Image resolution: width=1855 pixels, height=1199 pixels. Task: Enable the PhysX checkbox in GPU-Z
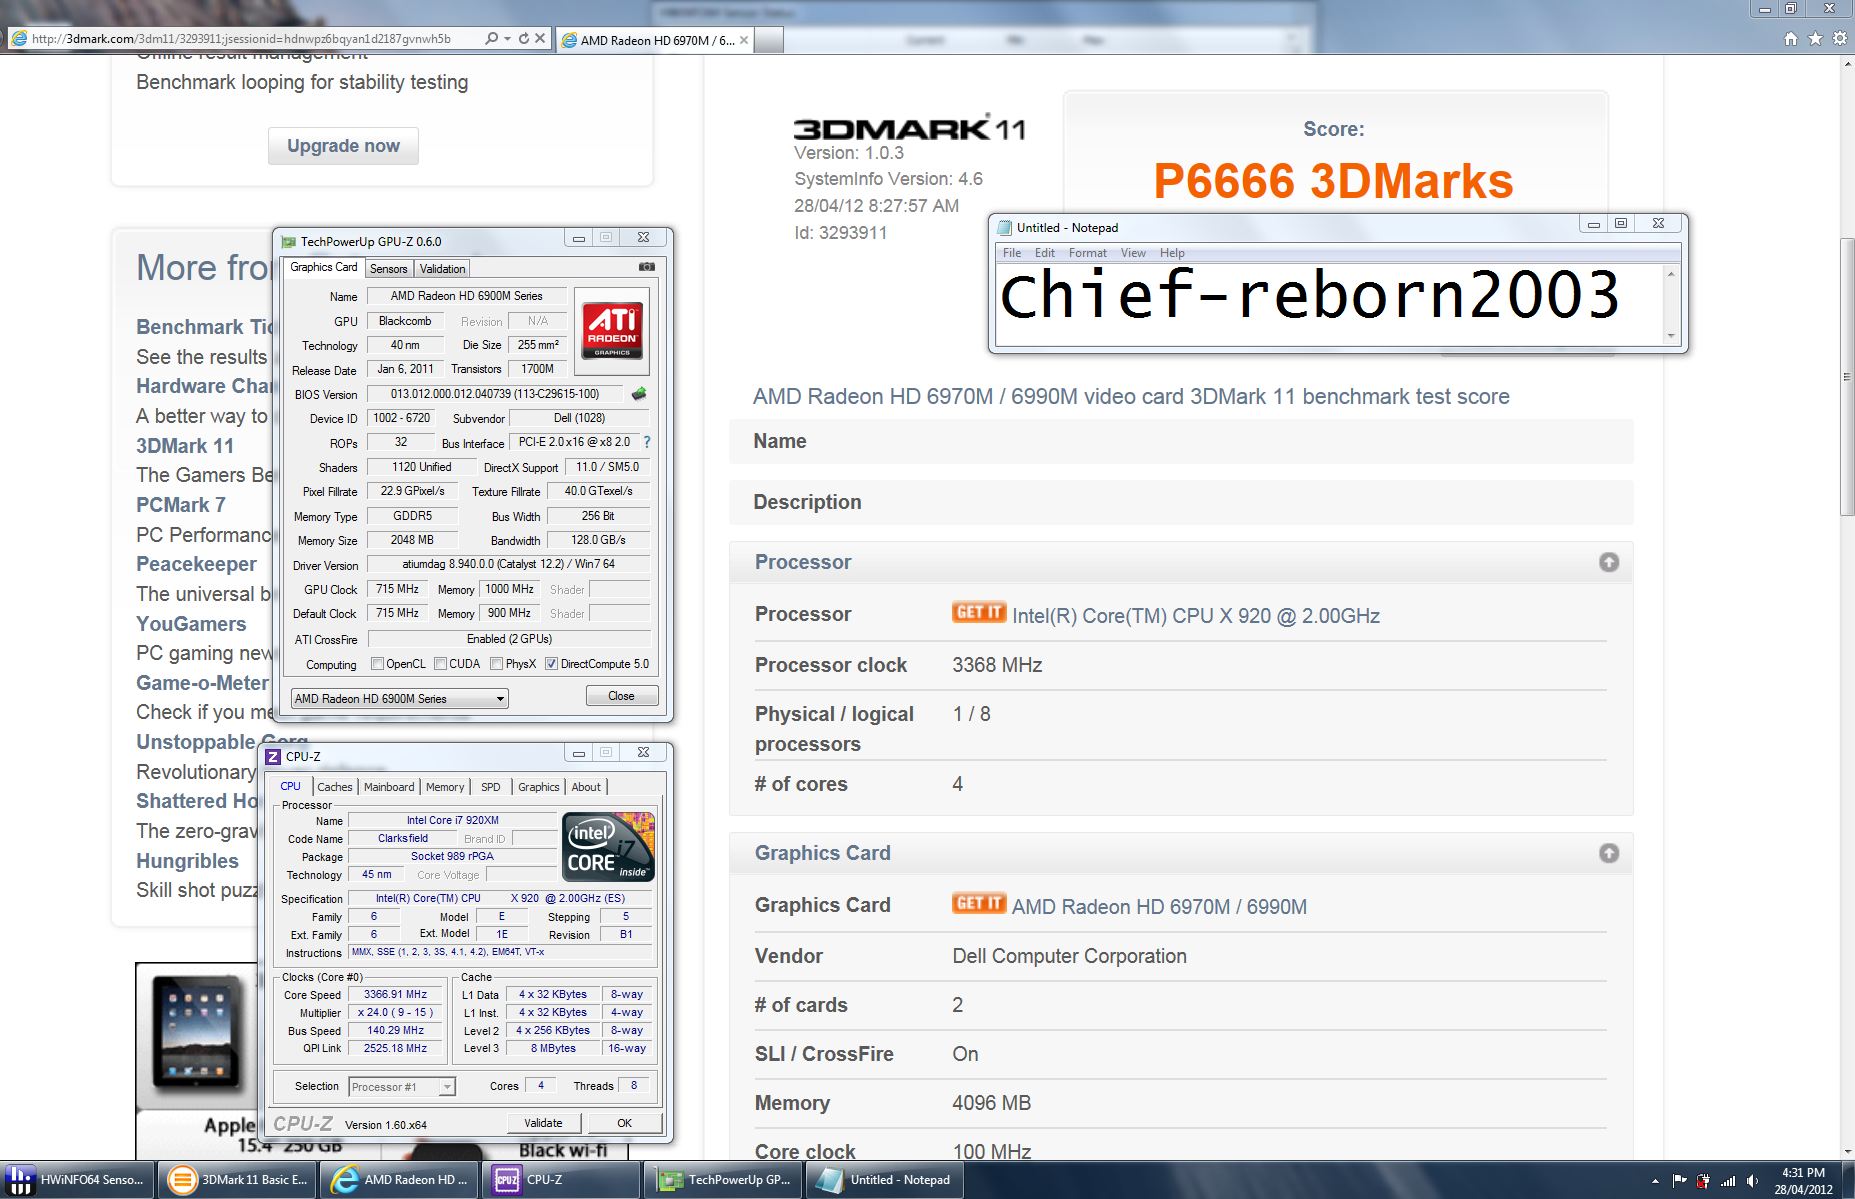click(x=496, y=664)
